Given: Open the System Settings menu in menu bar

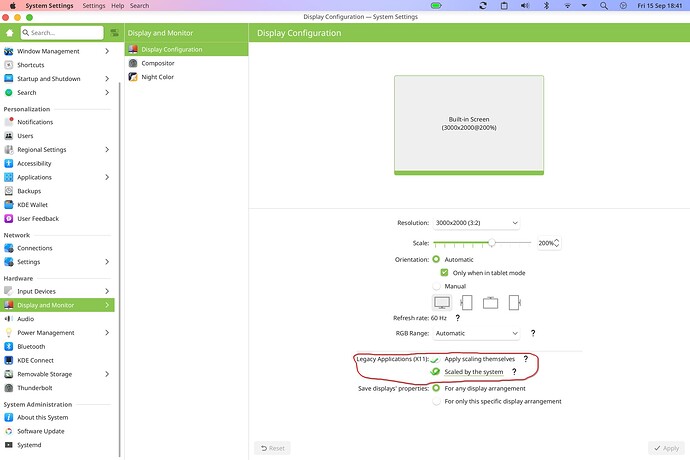Looking at the screenshot, I should pos(49,6).
